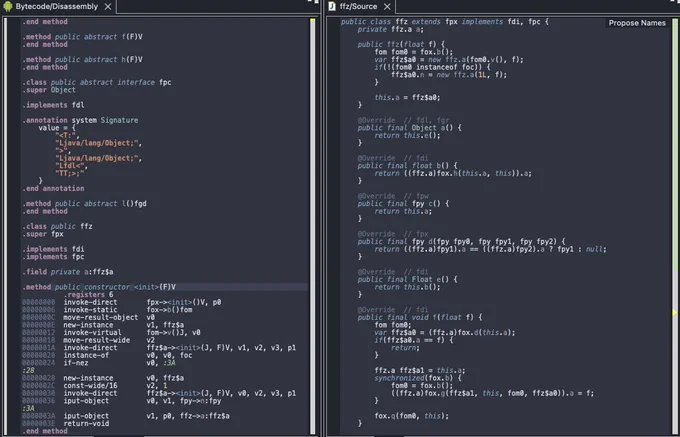Click the '"TT;>;"' string line
The width and height of the screenshot is (680, 437).
tap(70, 173)
